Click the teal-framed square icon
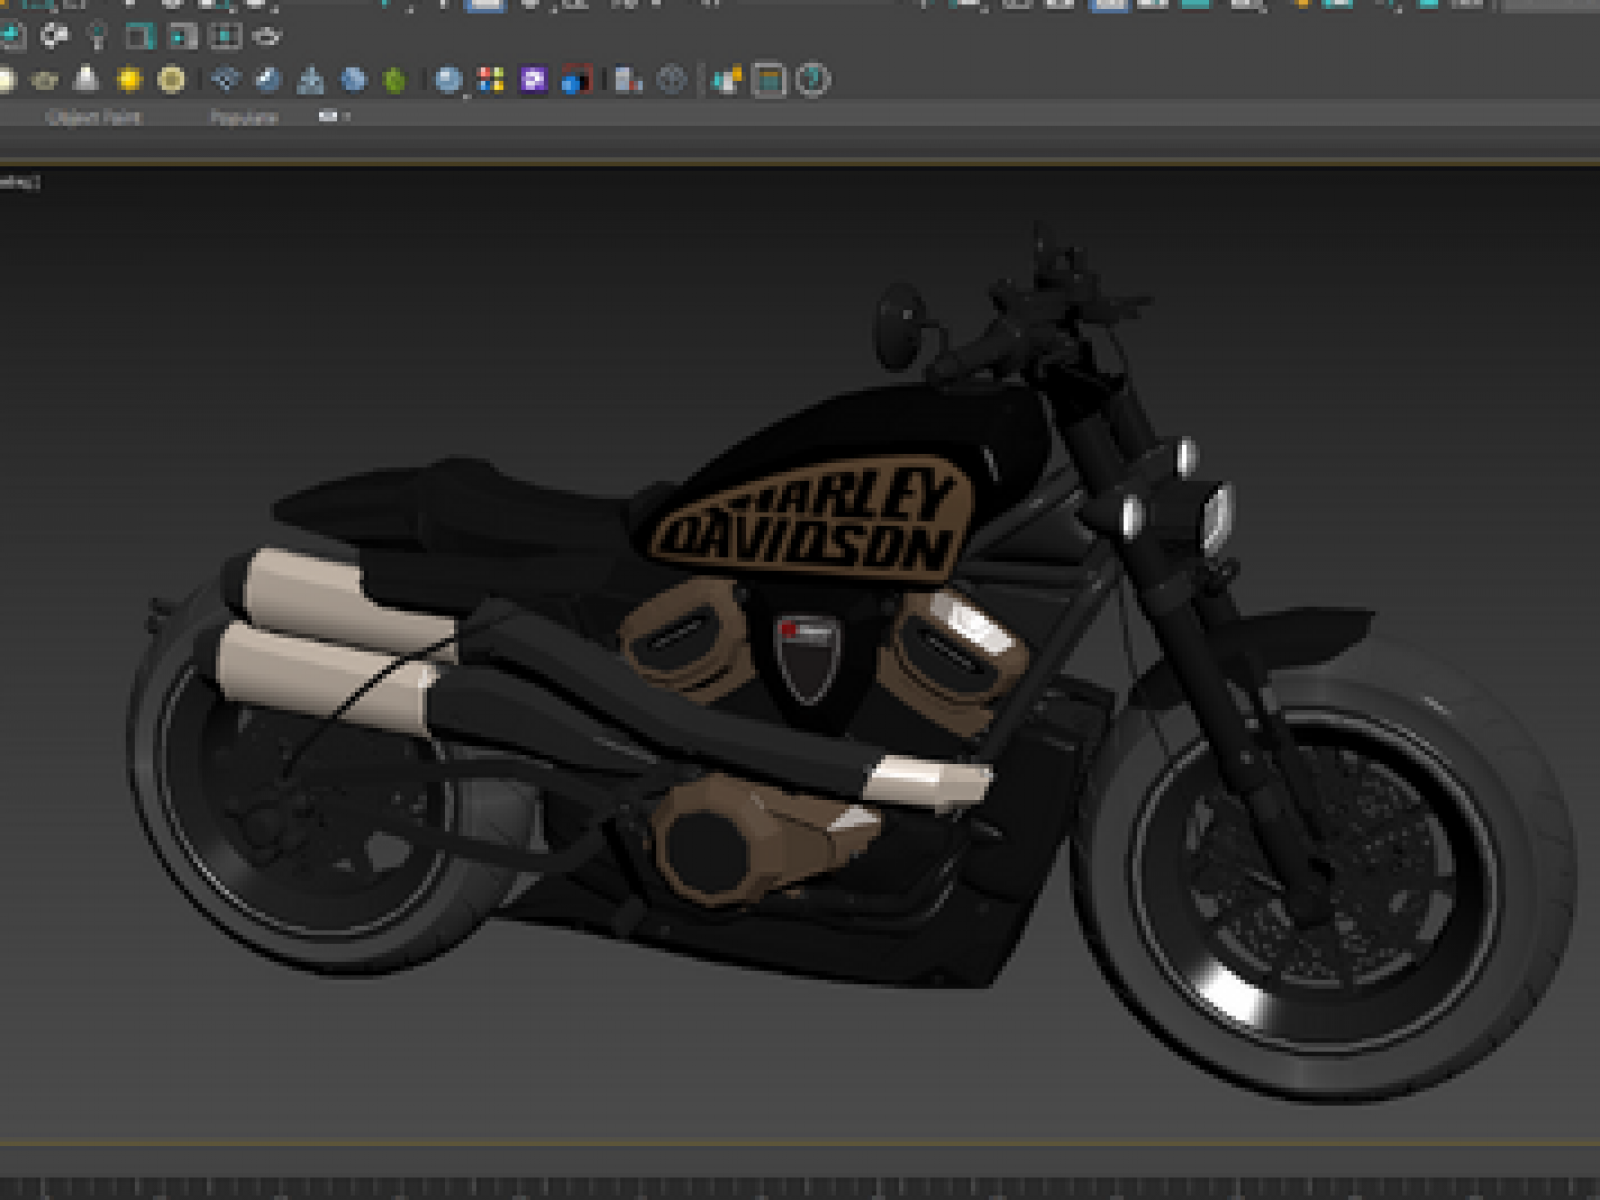The width and height of the screenshot is (1600, 1200). coord(139,37)
